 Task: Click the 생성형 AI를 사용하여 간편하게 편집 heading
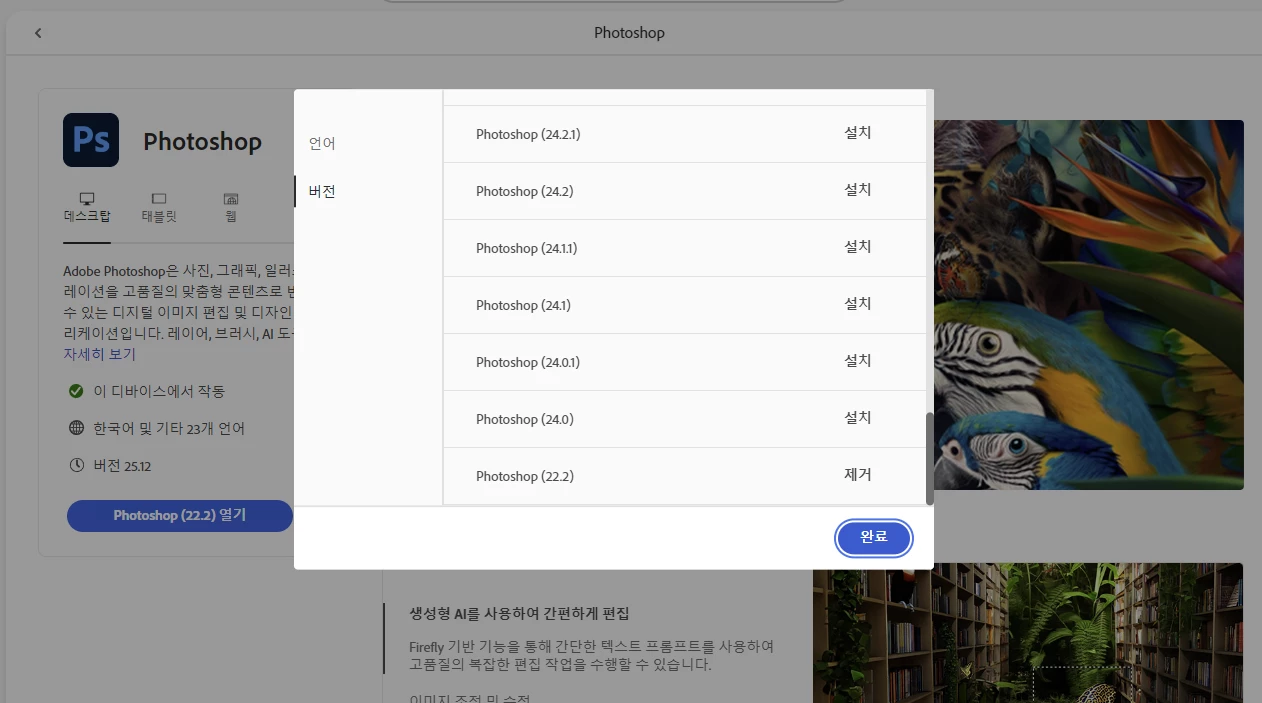(519, 614)
